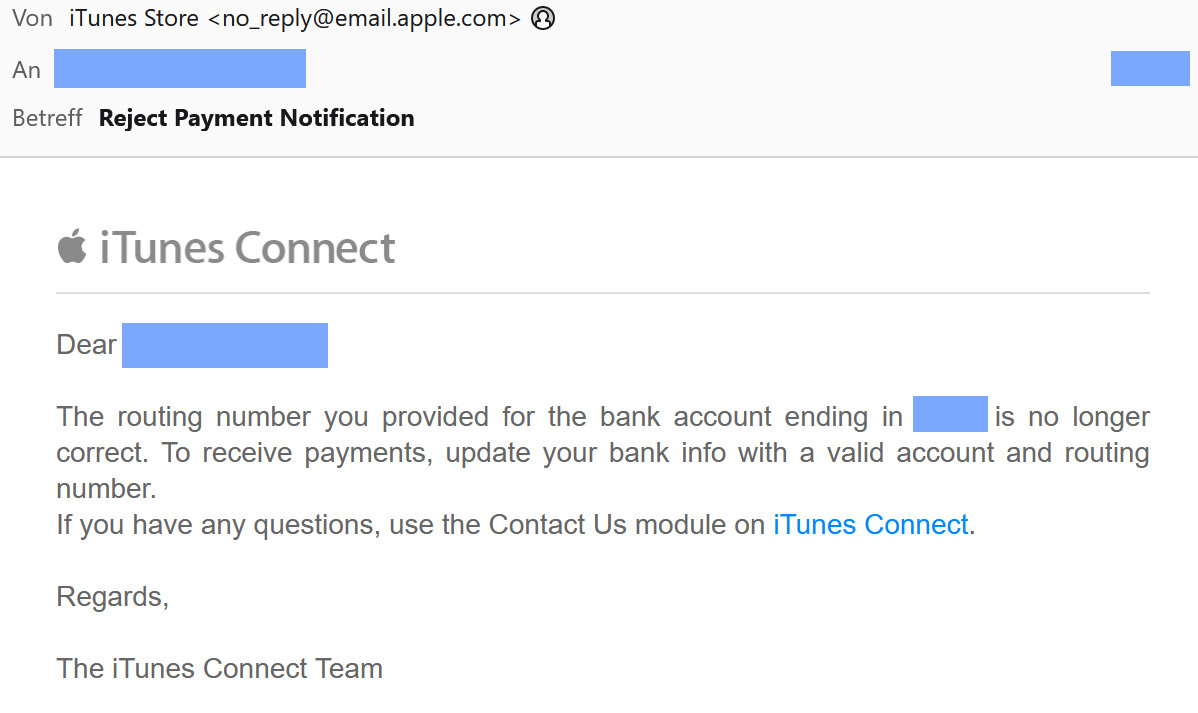Click the Betreff label
Screen dimensions: 1198x713
tap(47, 118)
